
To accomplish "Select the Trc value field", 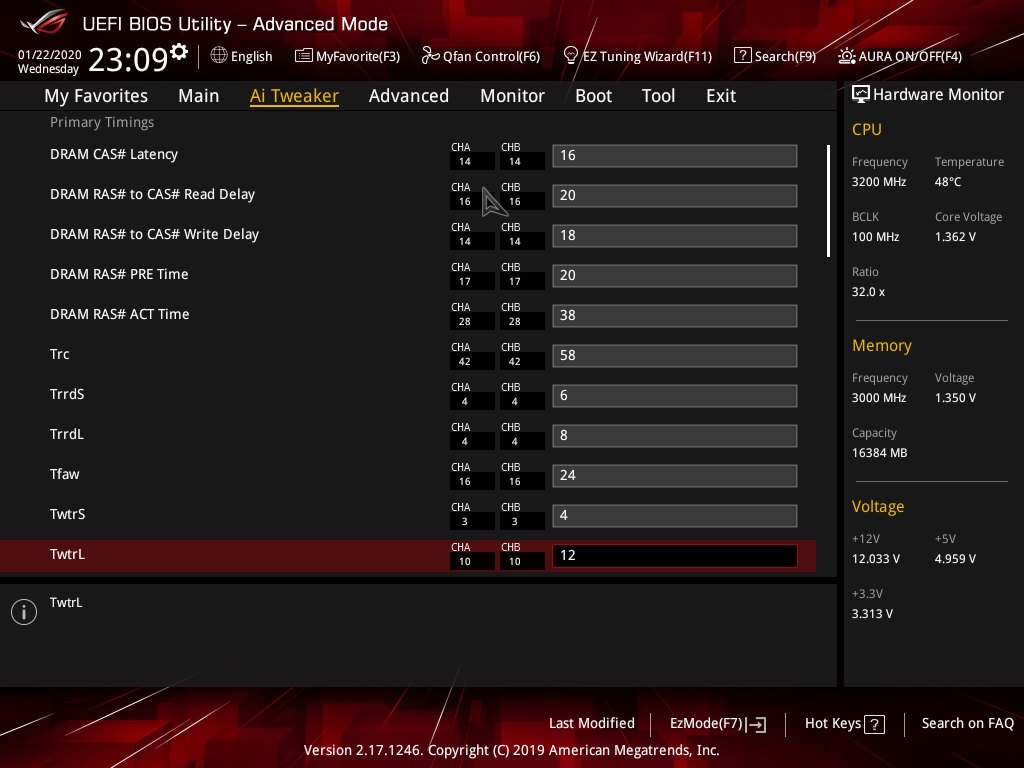I will tap(675, 355).
